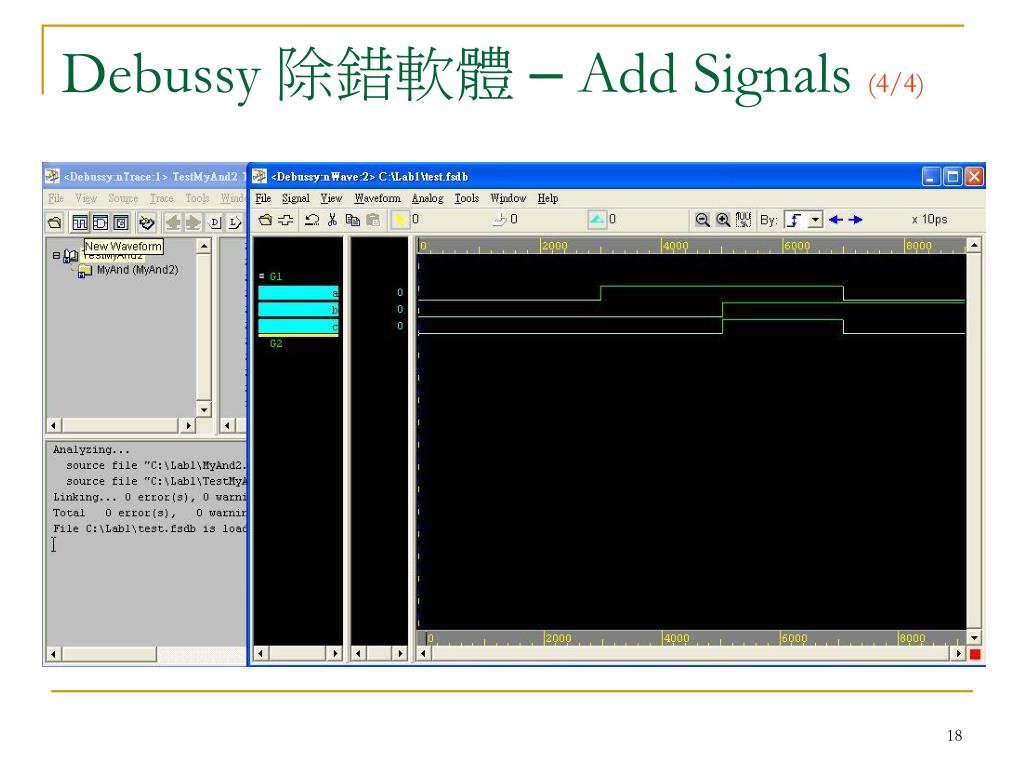Click signal list horizontal scroll left arrow
Viewport: 1024px width, 768px height.
(x=261, y=653)
